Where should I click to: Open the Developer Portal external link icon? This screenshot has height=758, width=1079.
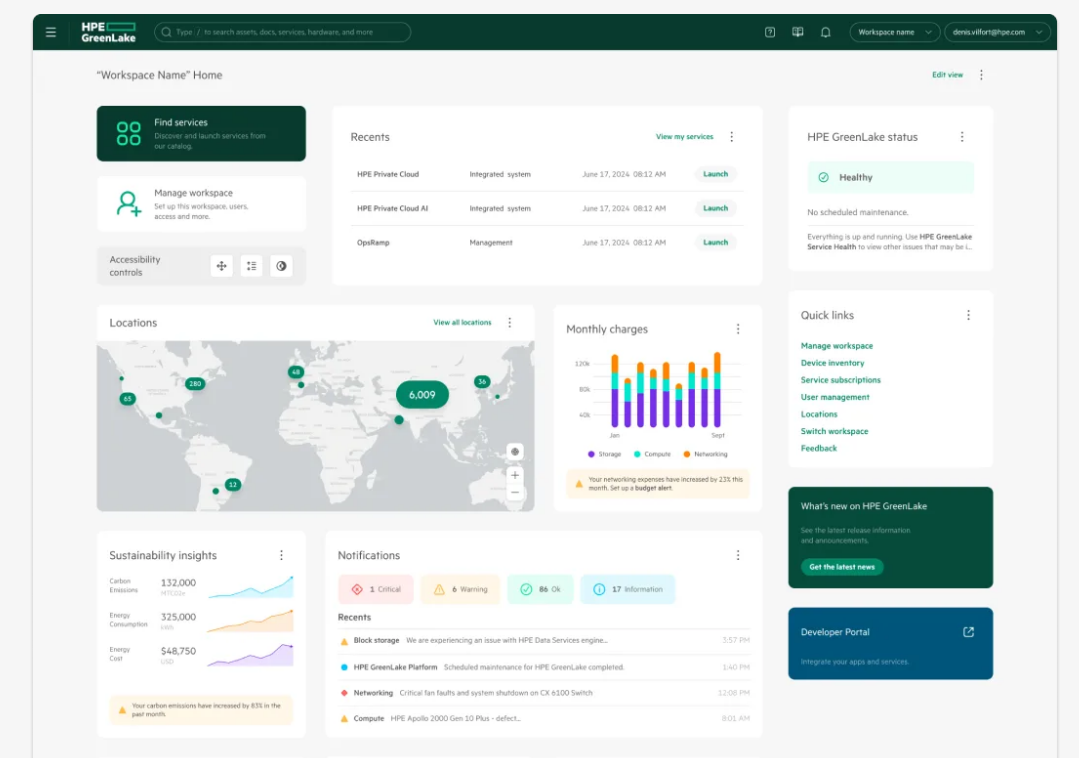[968, 632]
